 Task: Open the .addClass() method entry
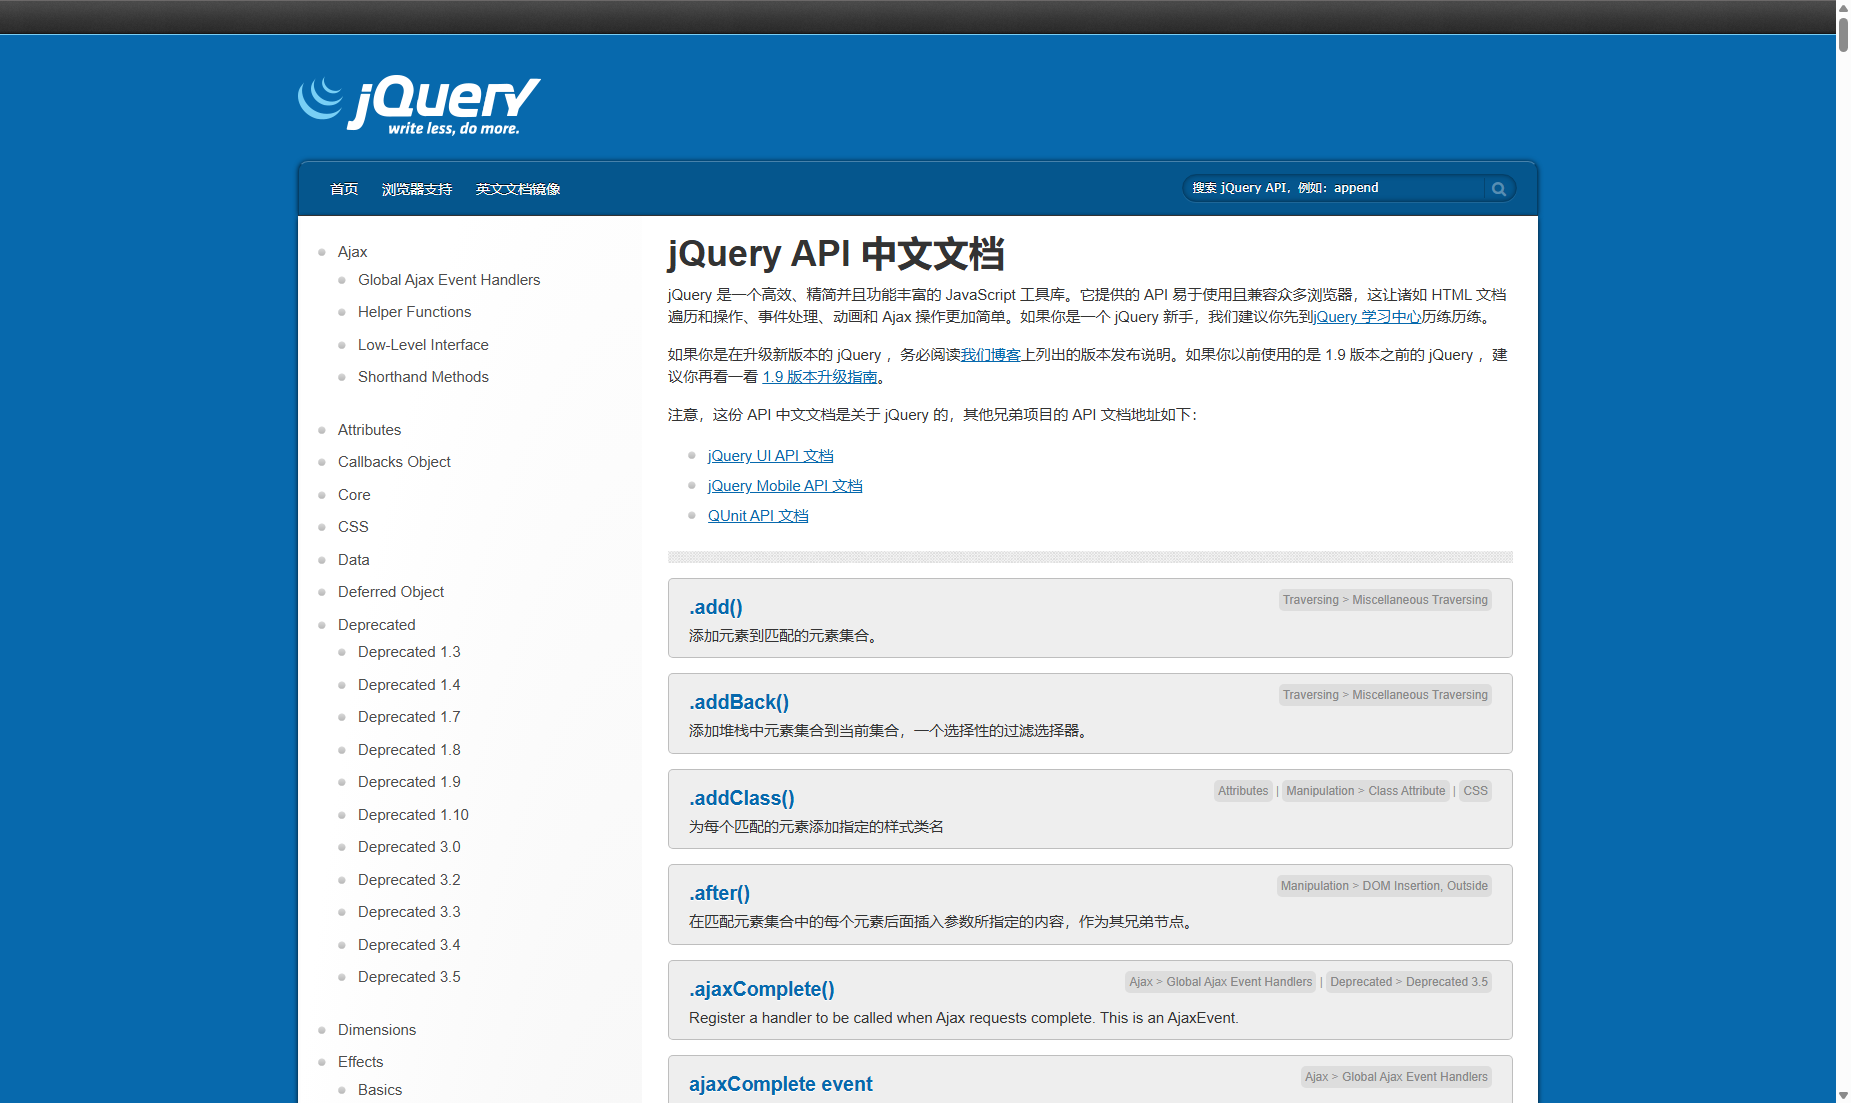point(742,798)
